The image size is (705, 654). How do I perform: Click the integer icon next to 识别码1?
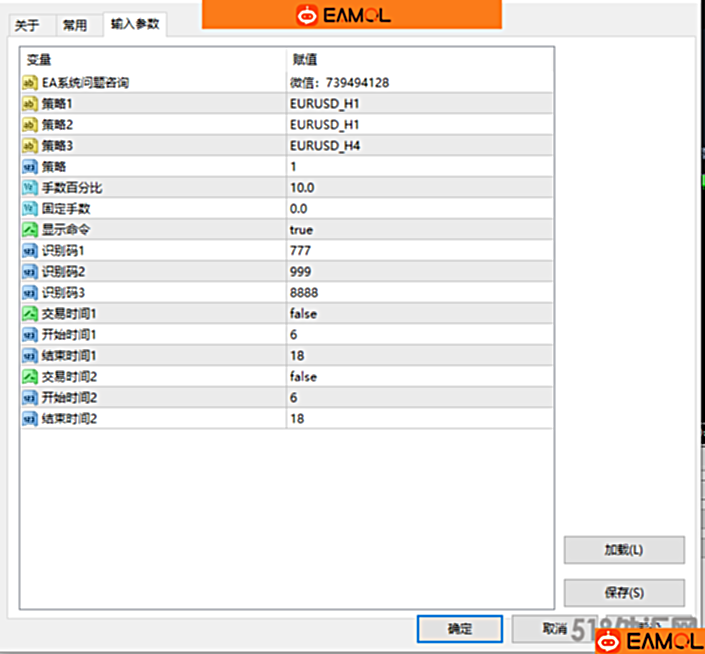29,251
